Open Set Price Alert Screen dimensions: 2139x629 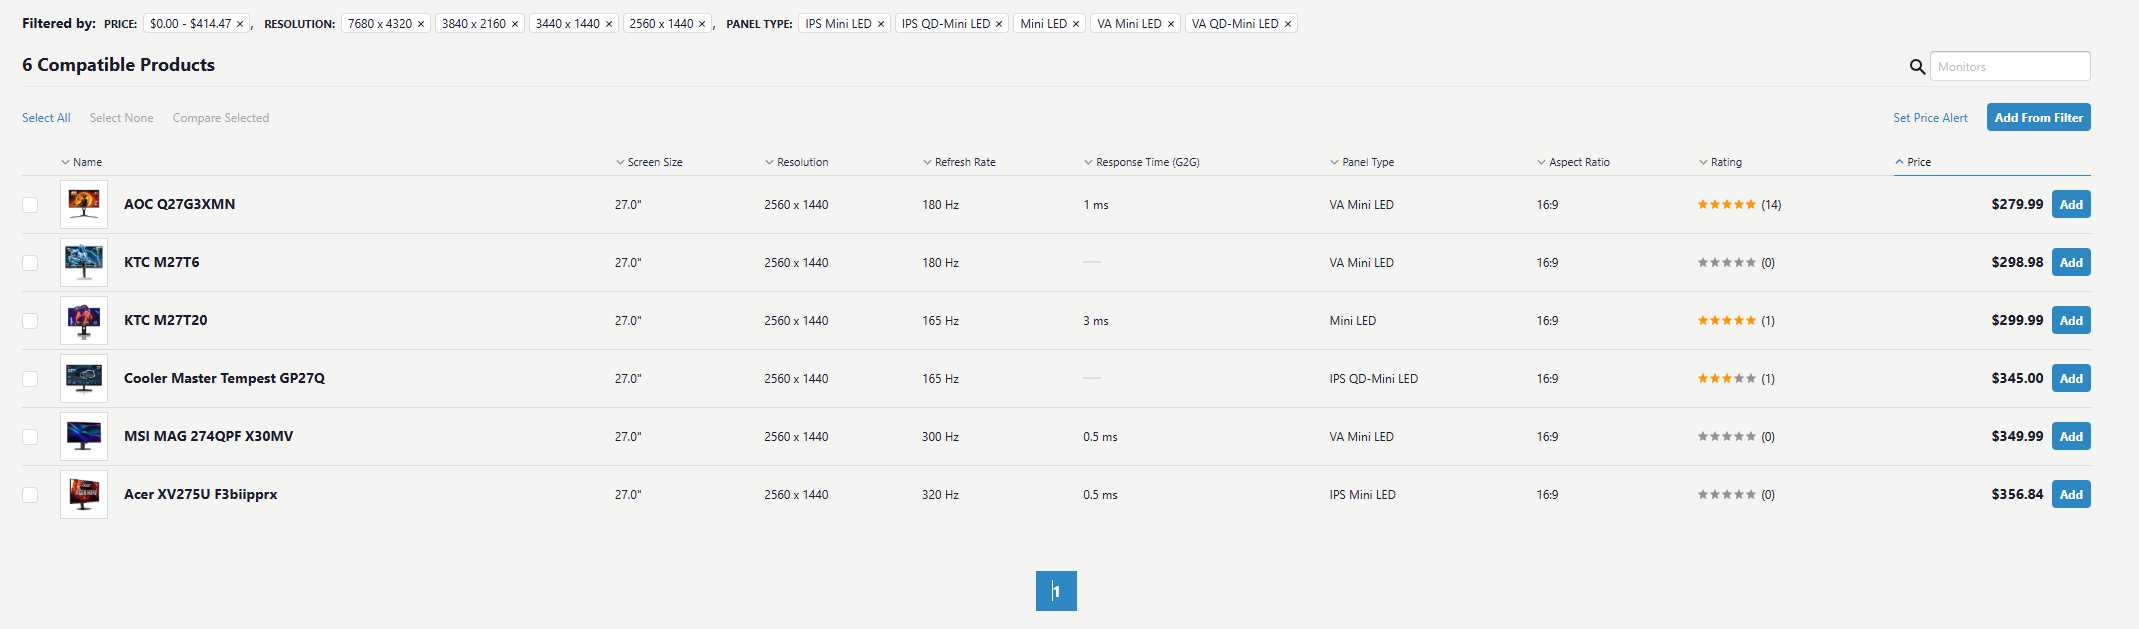(x=1930, y=118)
